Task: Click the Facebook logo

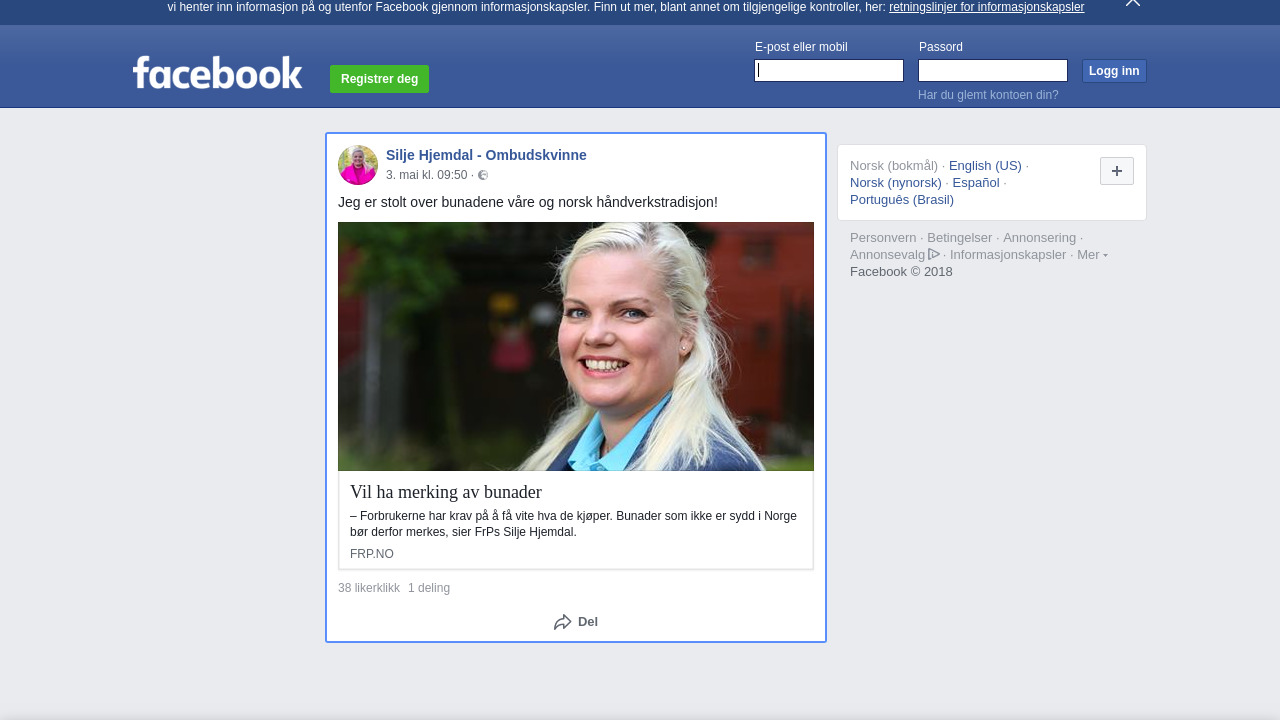Action: click(x=217, y=73)
